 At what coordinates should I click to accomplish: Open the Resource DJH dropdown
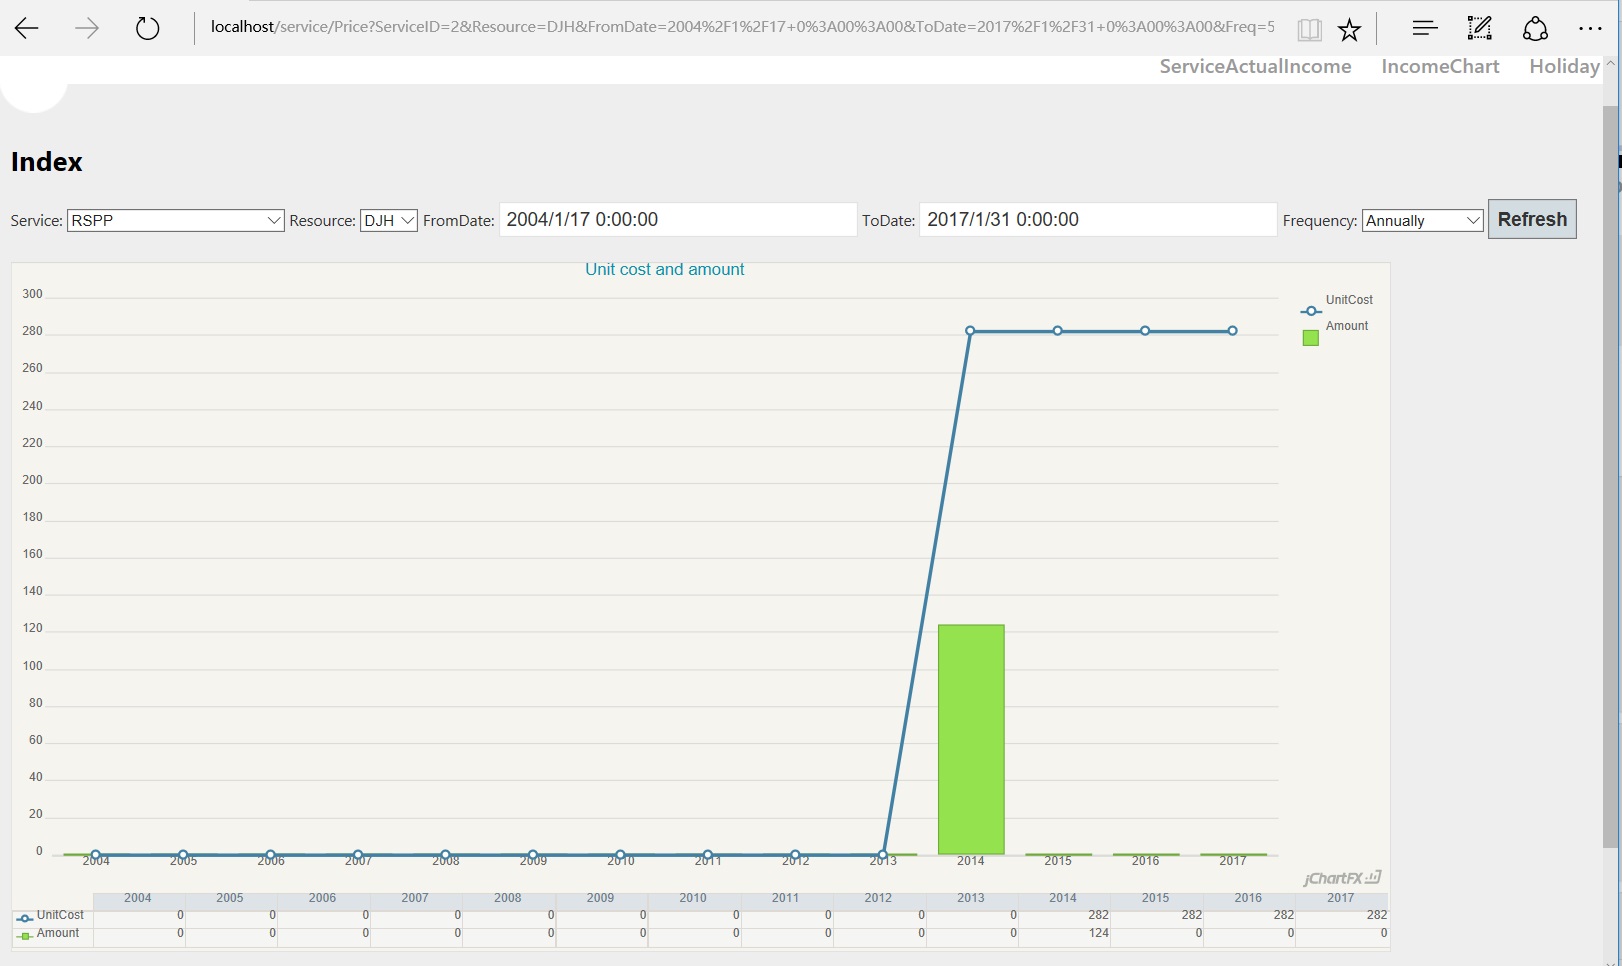coord(388,220)
